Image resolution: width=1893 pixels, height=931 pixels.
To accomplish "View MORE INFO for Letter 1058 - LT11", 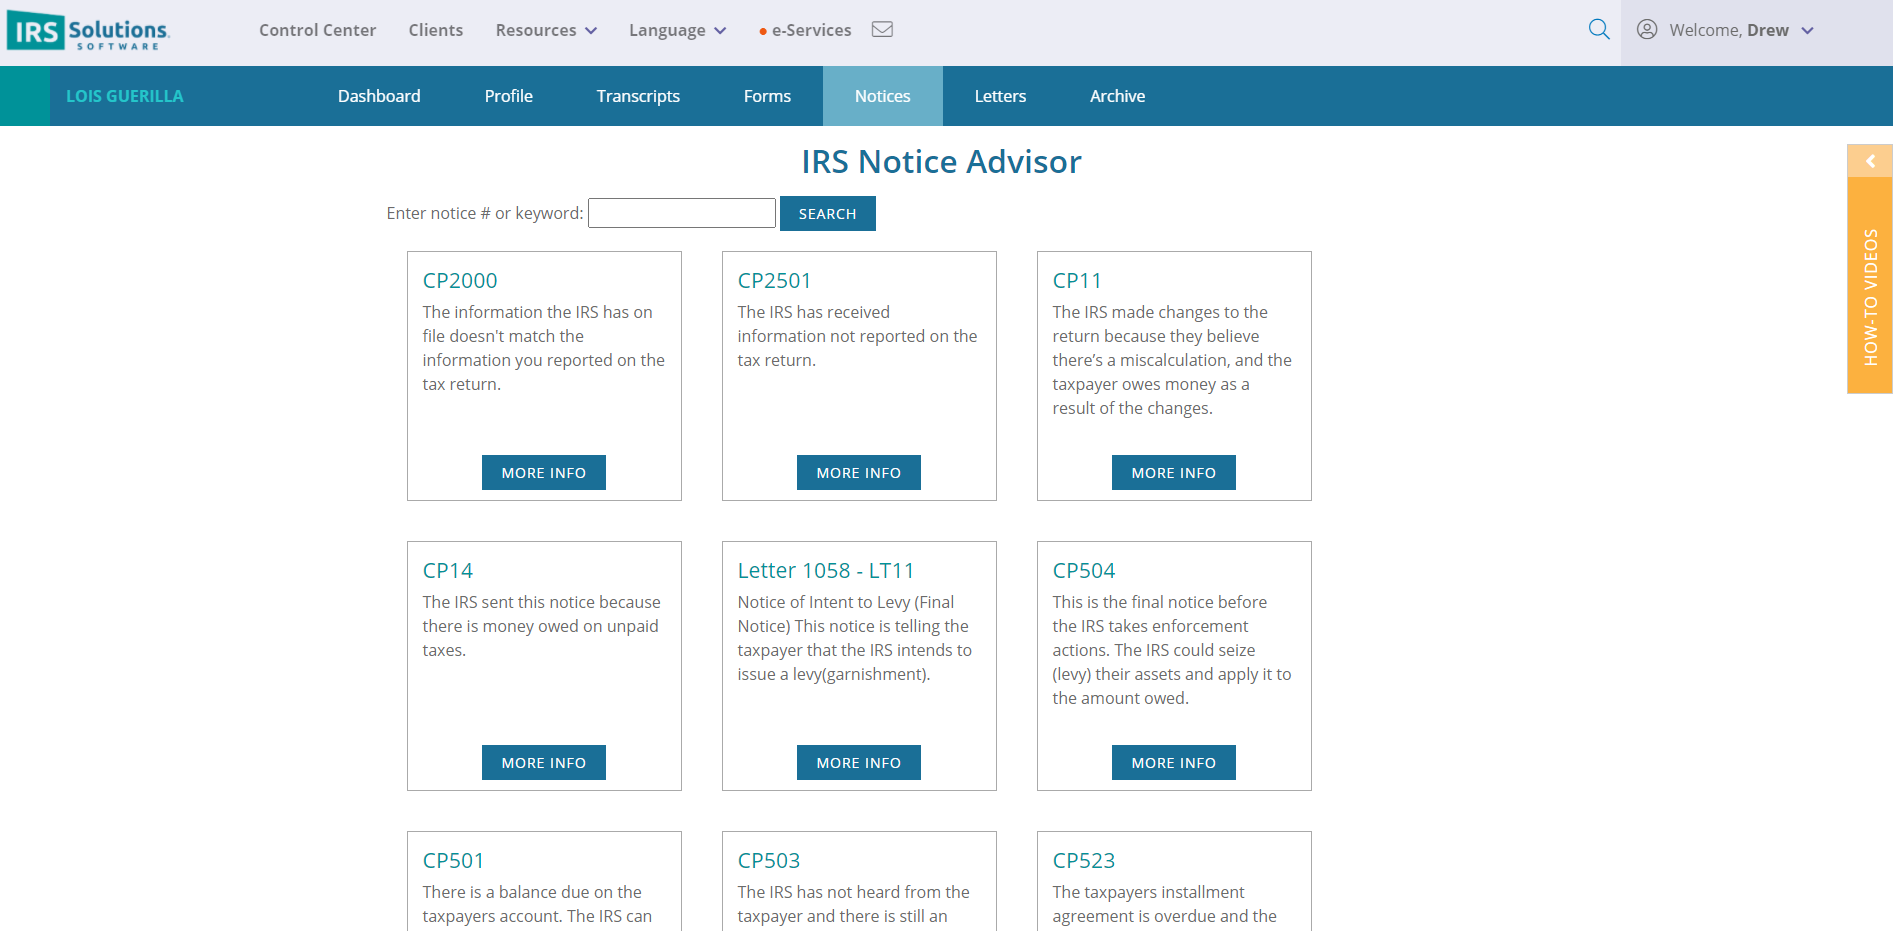I will point(858,762).
